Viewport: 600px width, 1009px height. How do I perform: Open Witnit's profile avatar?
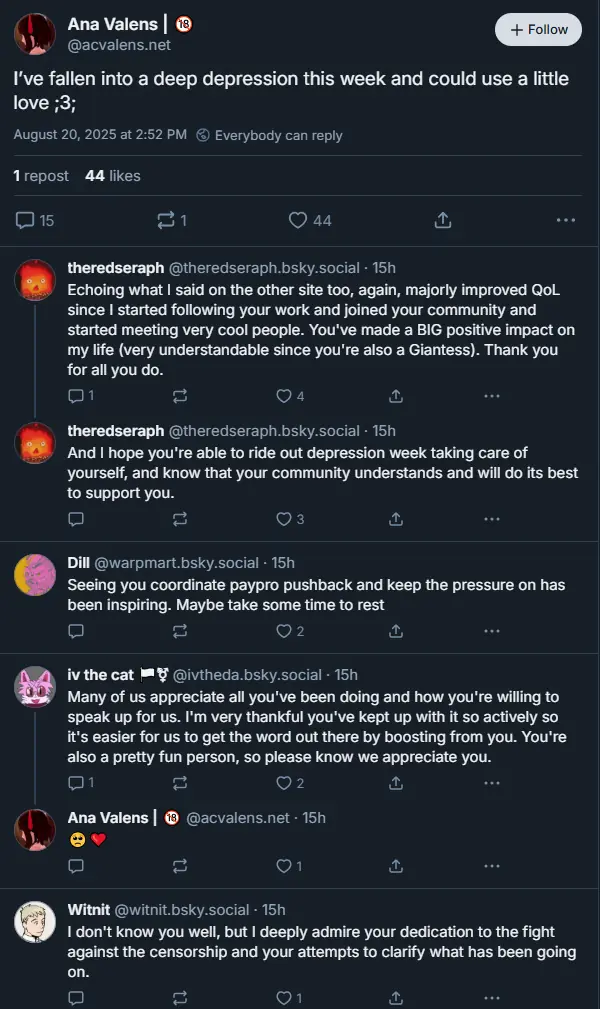(x=35, y=921)
